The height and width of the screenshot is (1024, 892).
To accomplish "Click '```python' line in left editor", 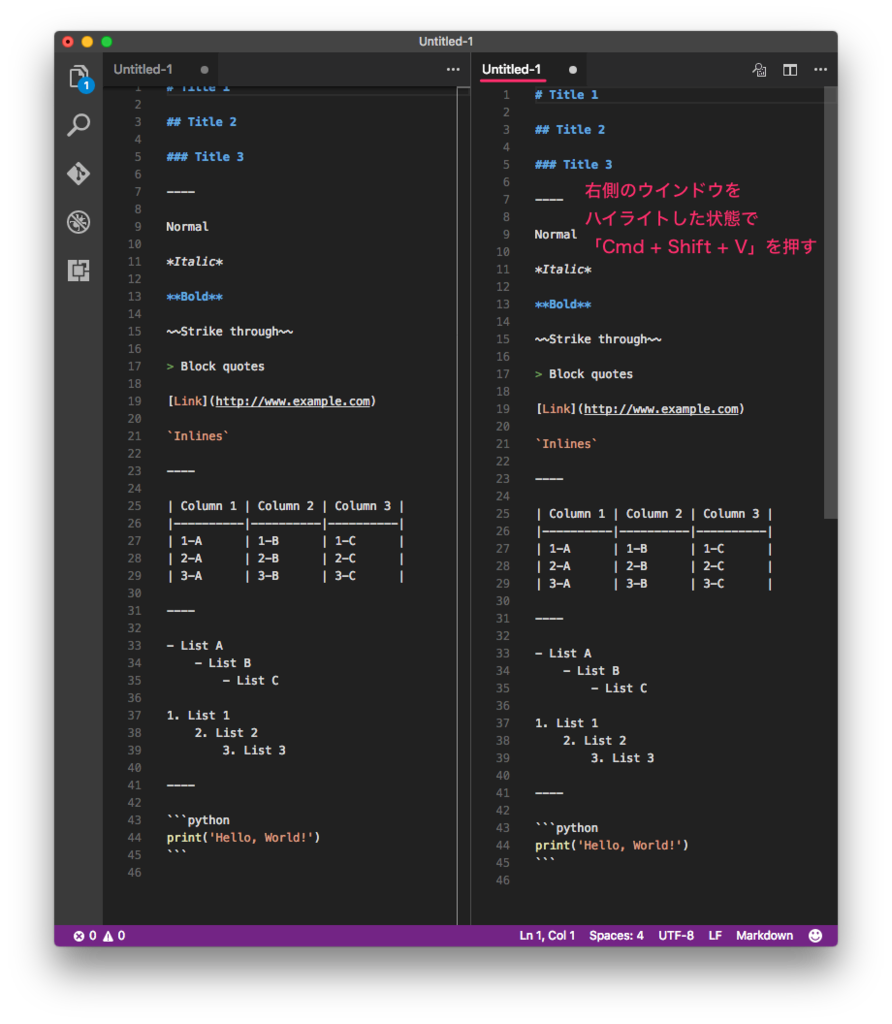I will [198, 820].
